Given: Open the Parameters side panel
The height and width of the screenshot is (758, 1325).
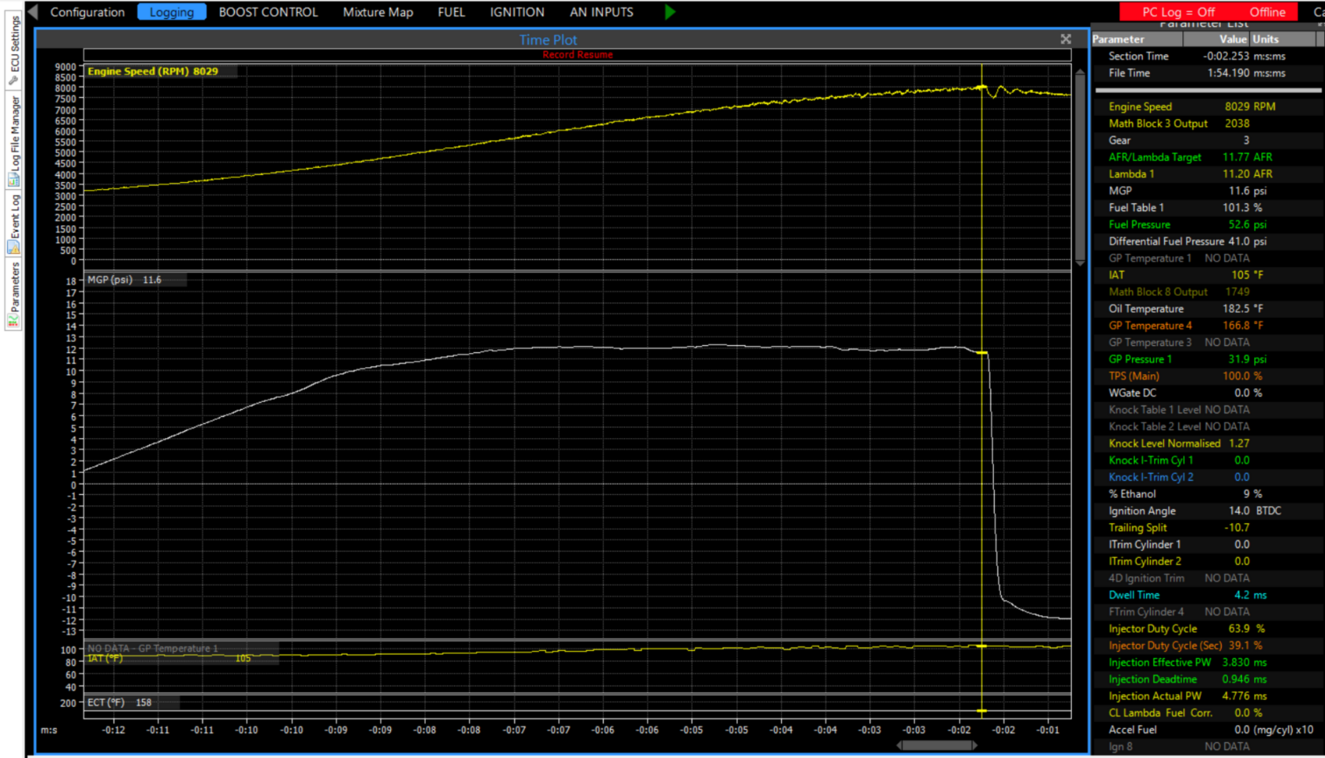Looking at the screenshot, I should click(14, 294).
